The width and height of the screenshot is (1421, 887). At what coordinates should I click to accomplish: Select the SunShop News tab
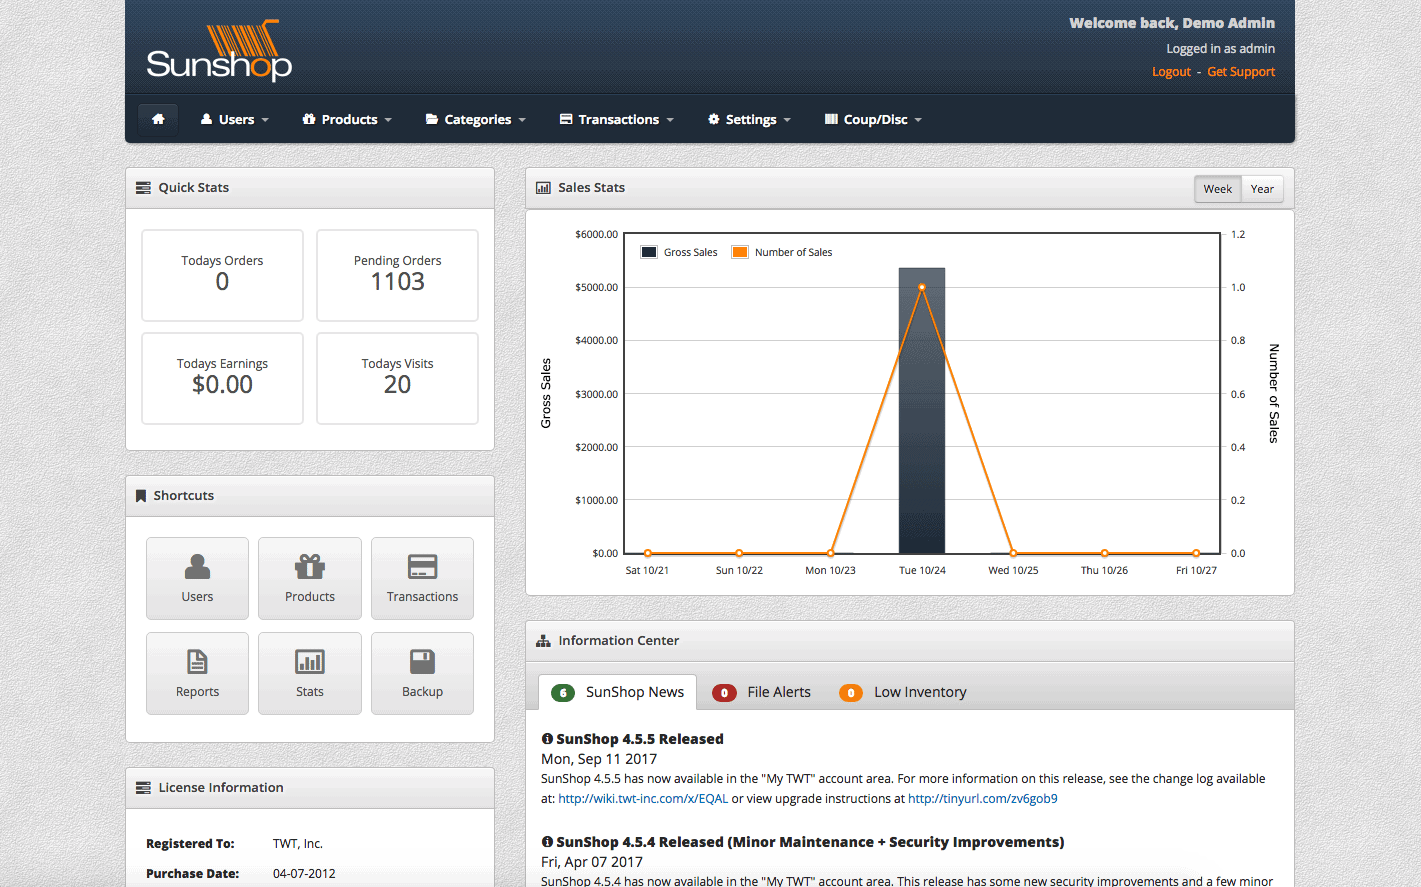click(617, 692)
